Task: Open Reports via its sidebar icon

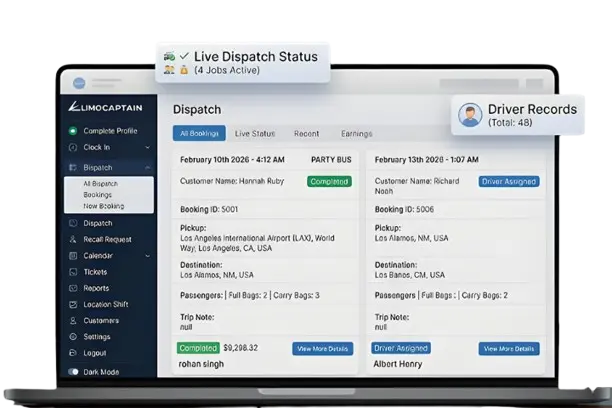Action: tap(72, 288)
